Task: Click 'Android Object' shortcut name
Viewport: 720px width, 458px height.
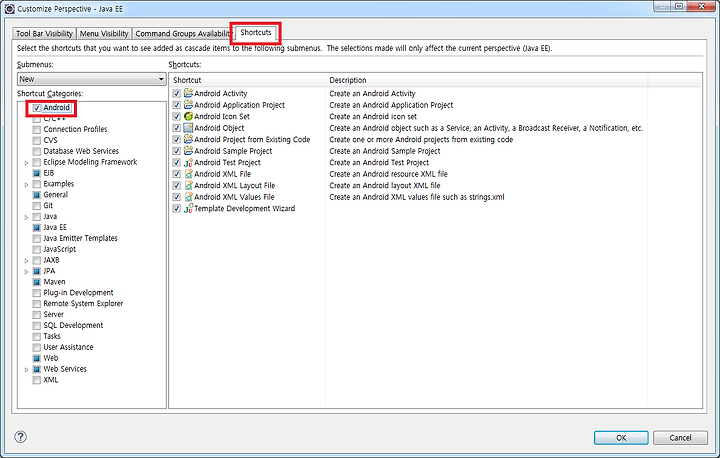Action: click(219, 128)
